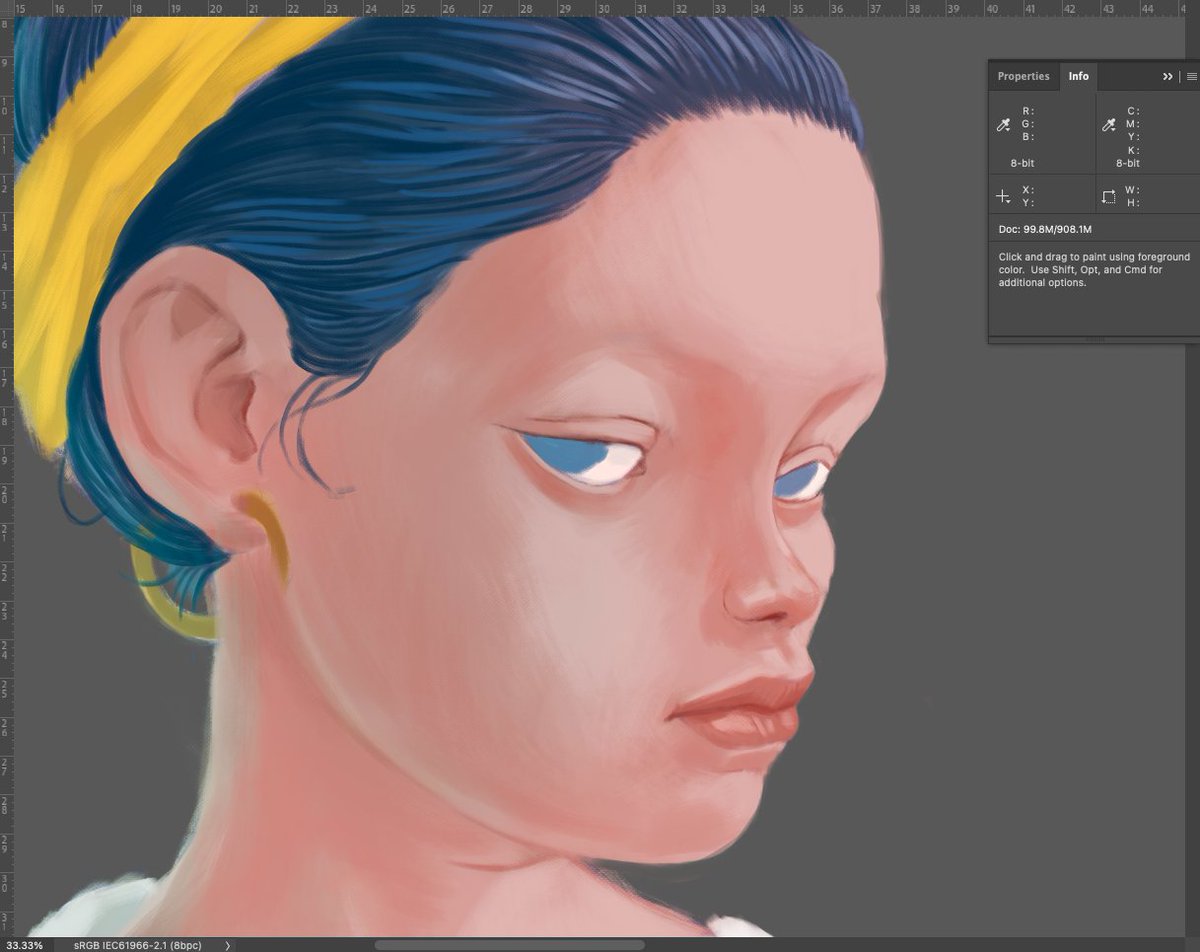Click the transform W/H icon in the Info panel
Image resolution: width=1200 pixels, height=952 pixels.
tap(1108, 196)
